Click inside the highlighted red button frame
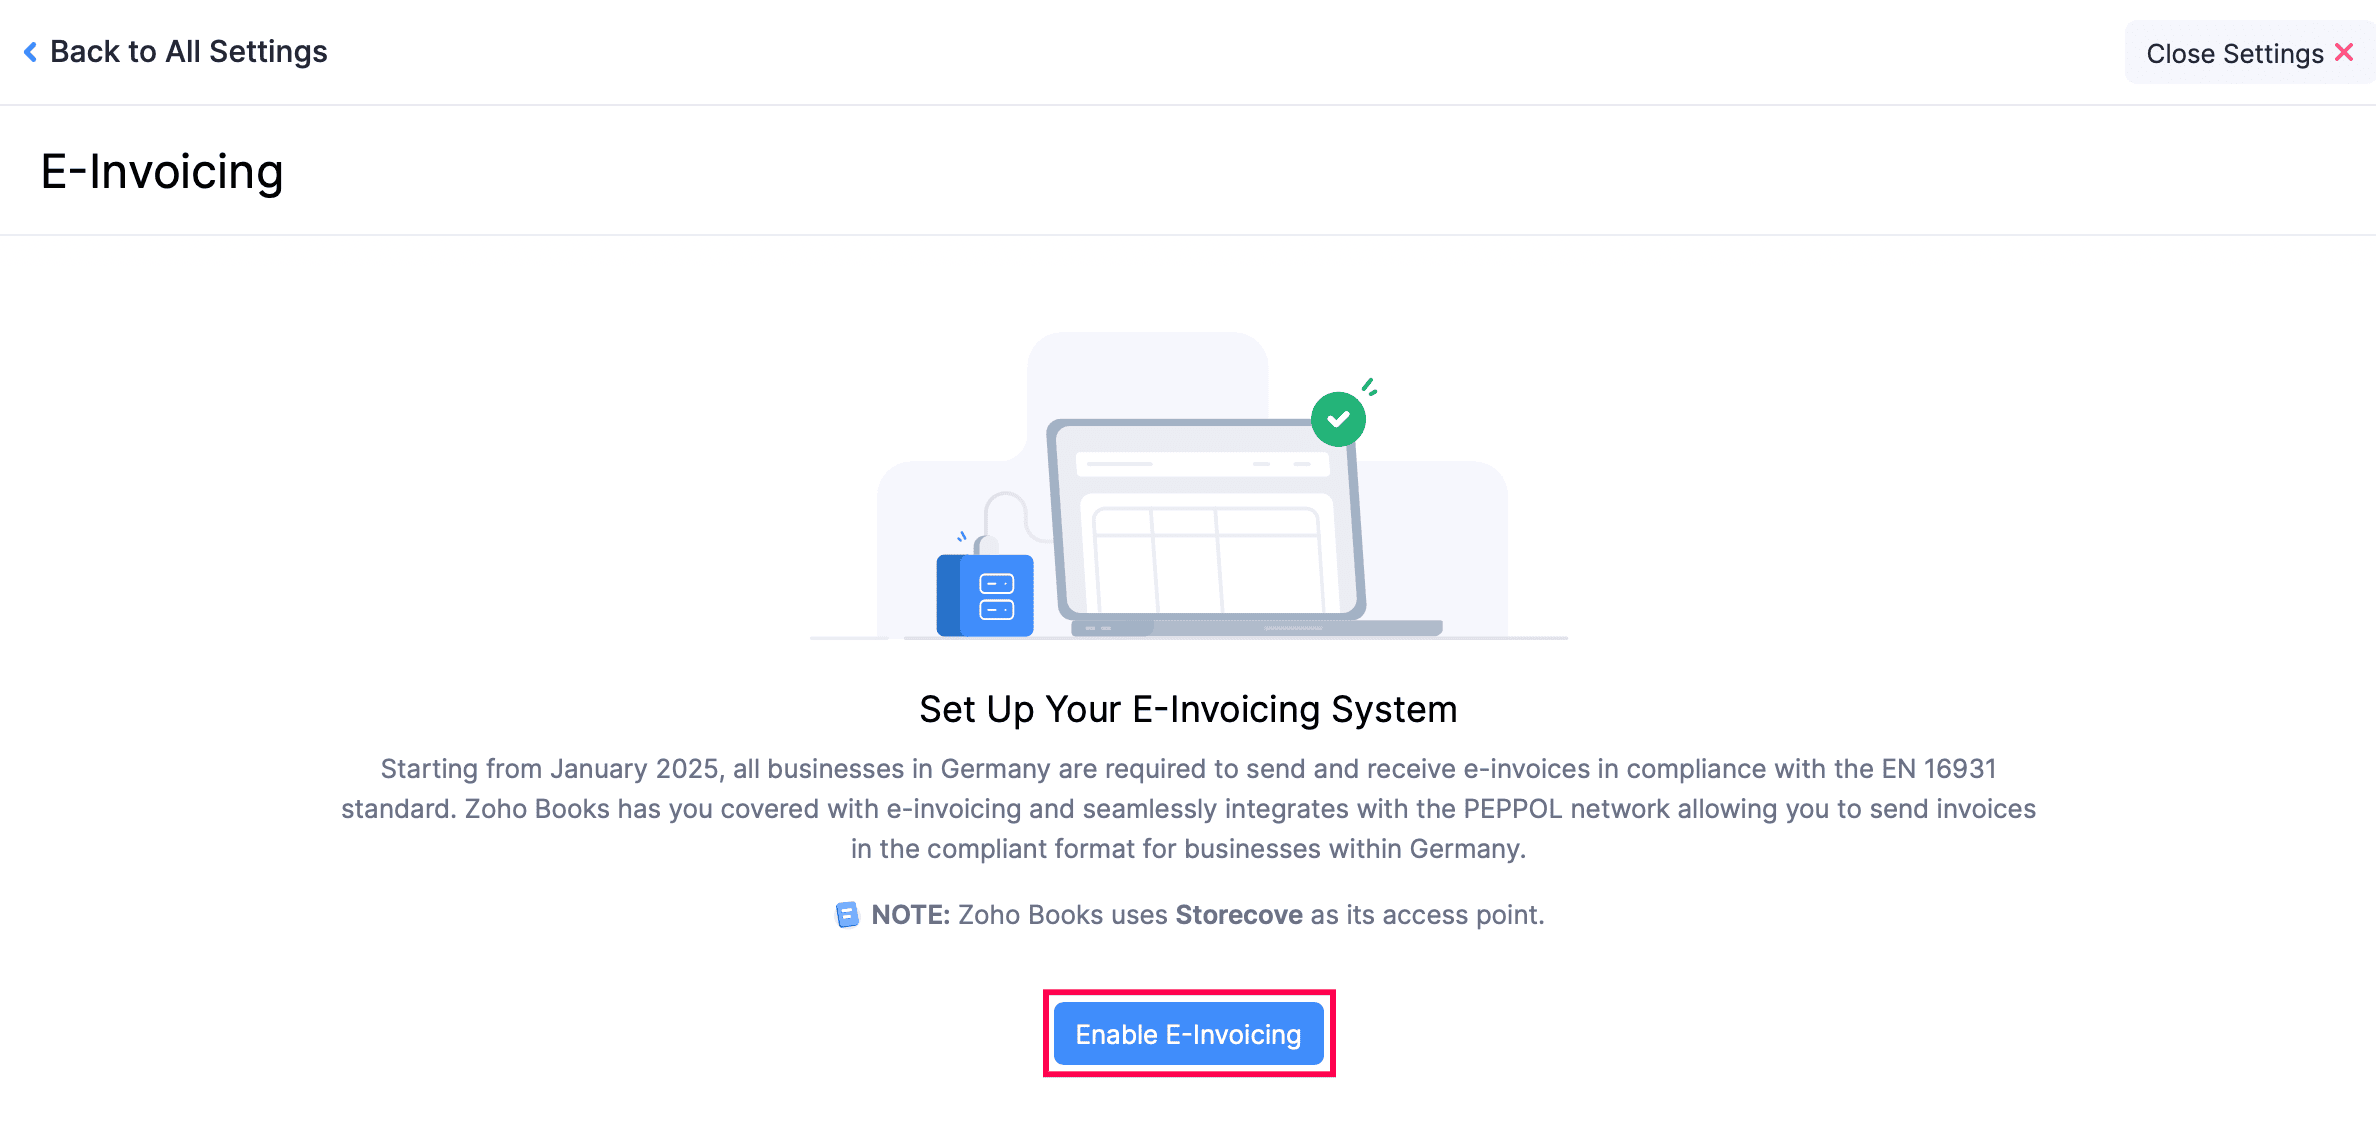 click(1188, 1033)
